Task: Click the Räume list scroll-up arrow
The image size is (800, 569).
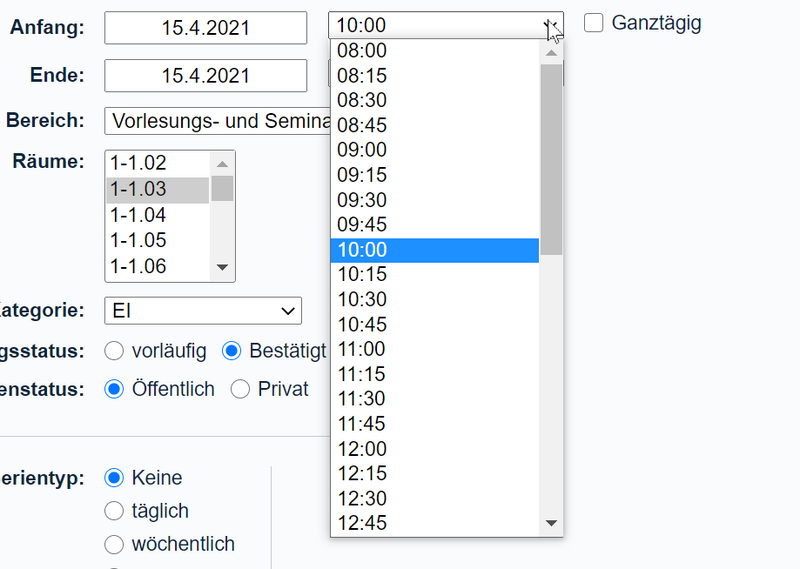Action: 222,164
